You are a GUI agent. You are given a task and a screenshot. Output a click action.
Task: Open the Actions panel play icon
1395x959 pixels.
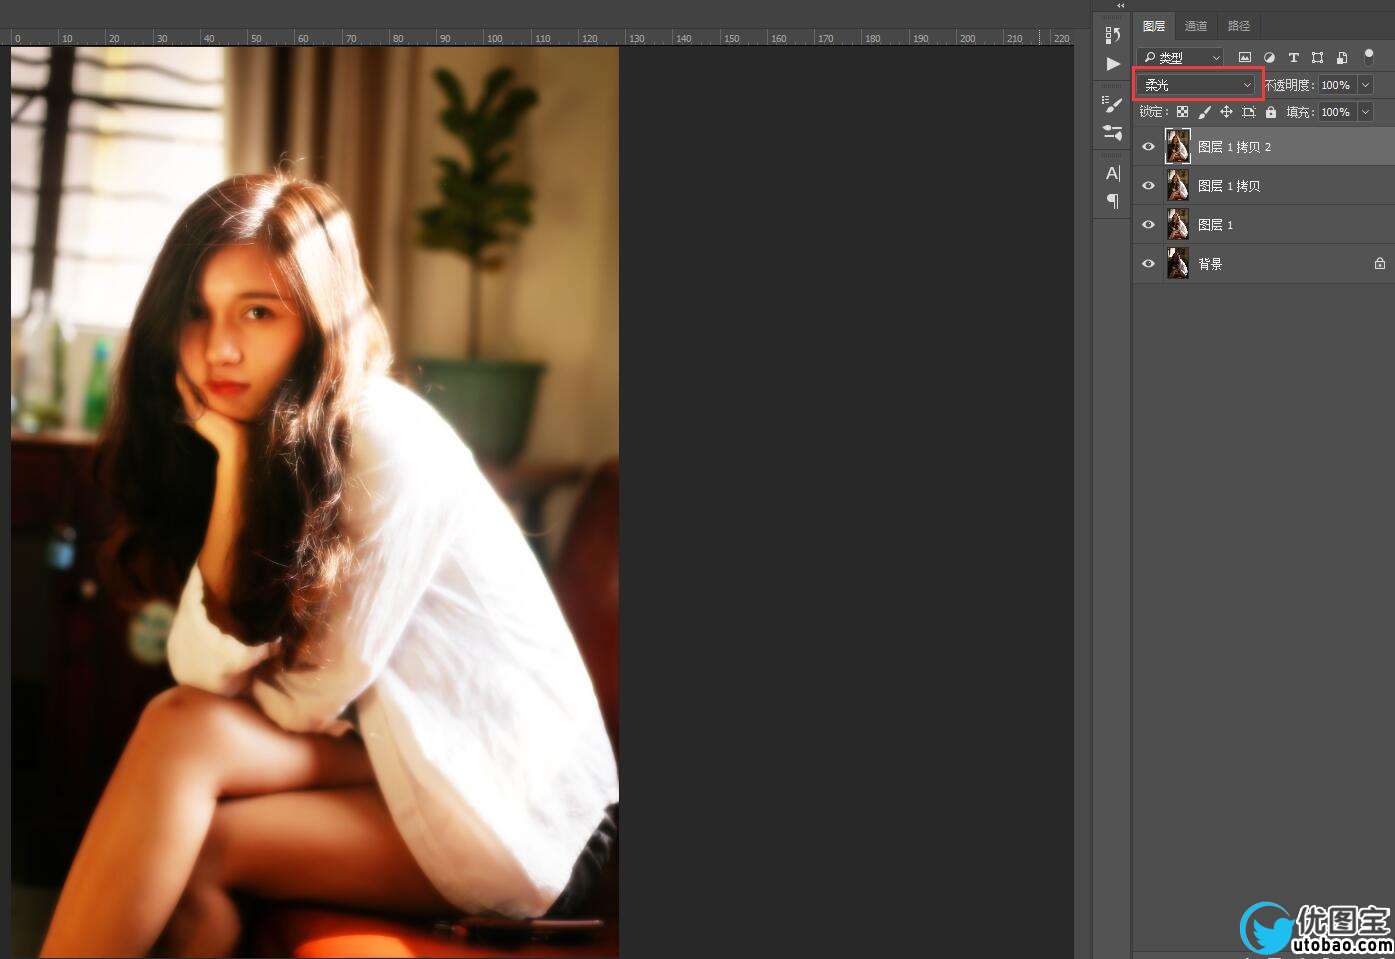(1113, 64)
